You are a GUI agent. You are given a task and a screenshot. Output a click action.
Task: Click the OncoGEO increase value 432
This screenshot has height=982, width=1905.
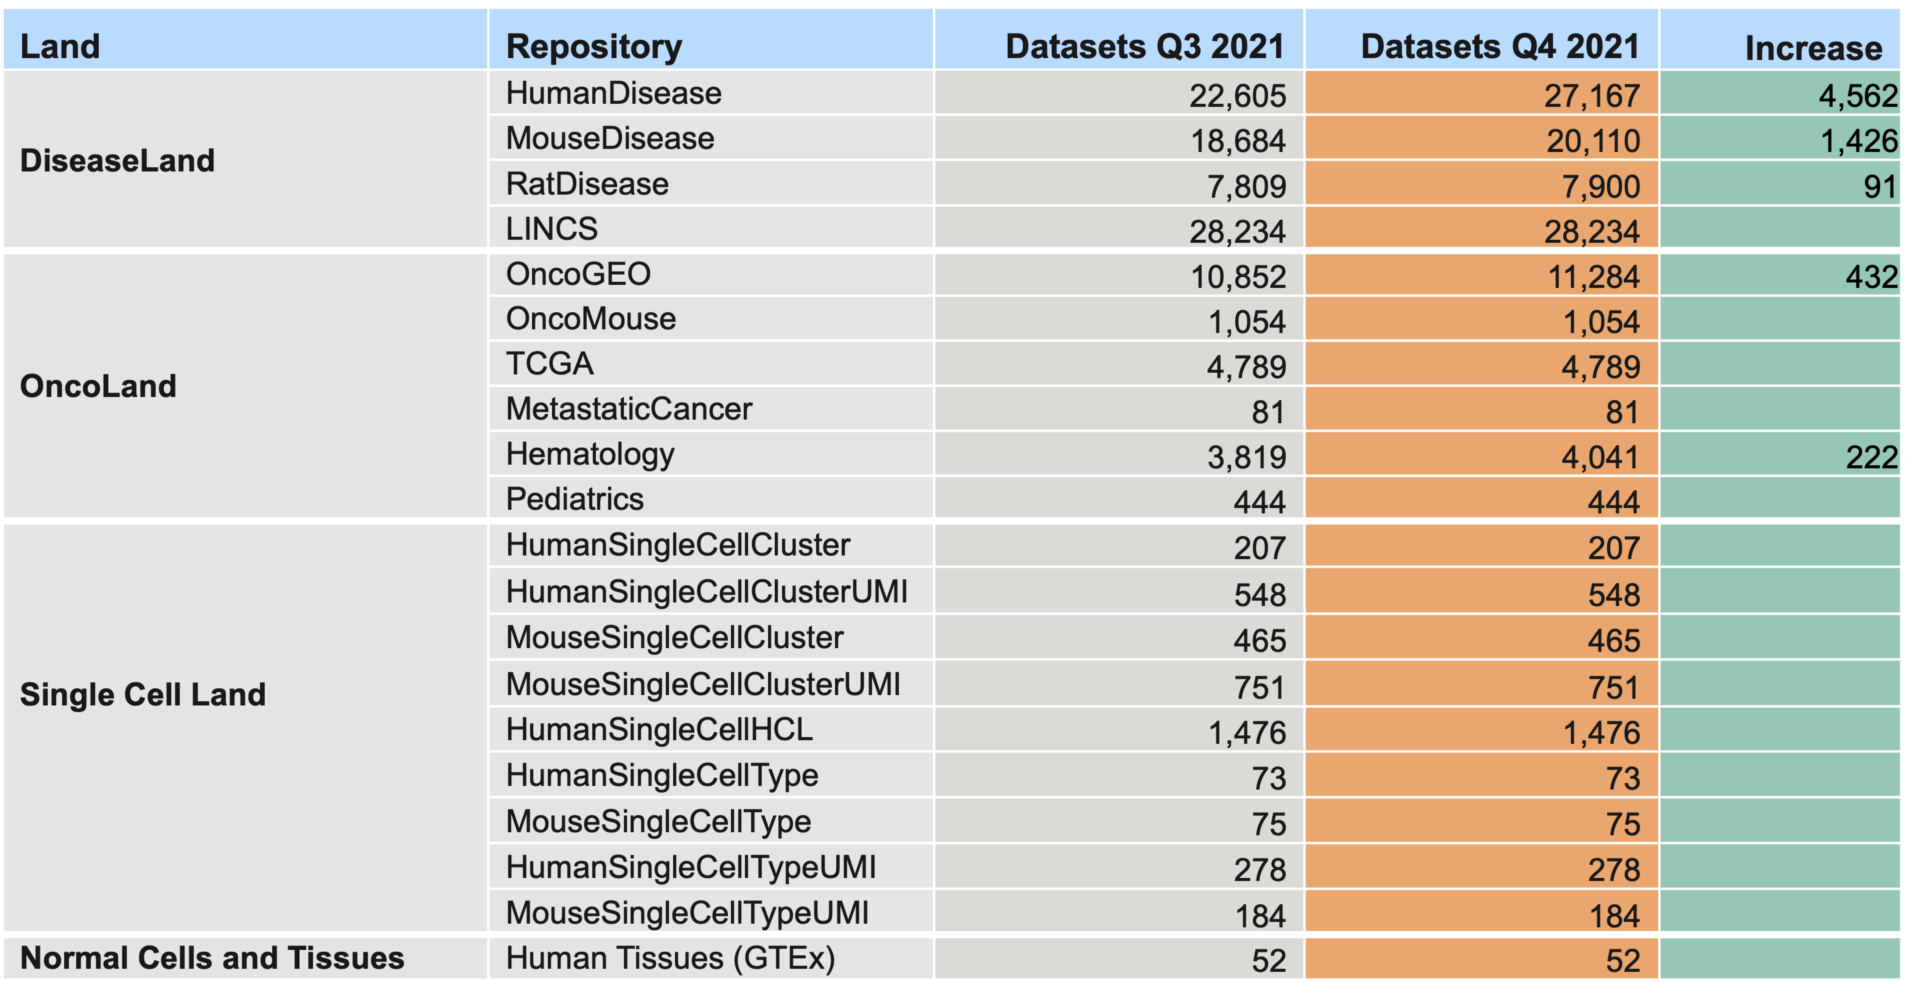click(x=1871, y=276)
